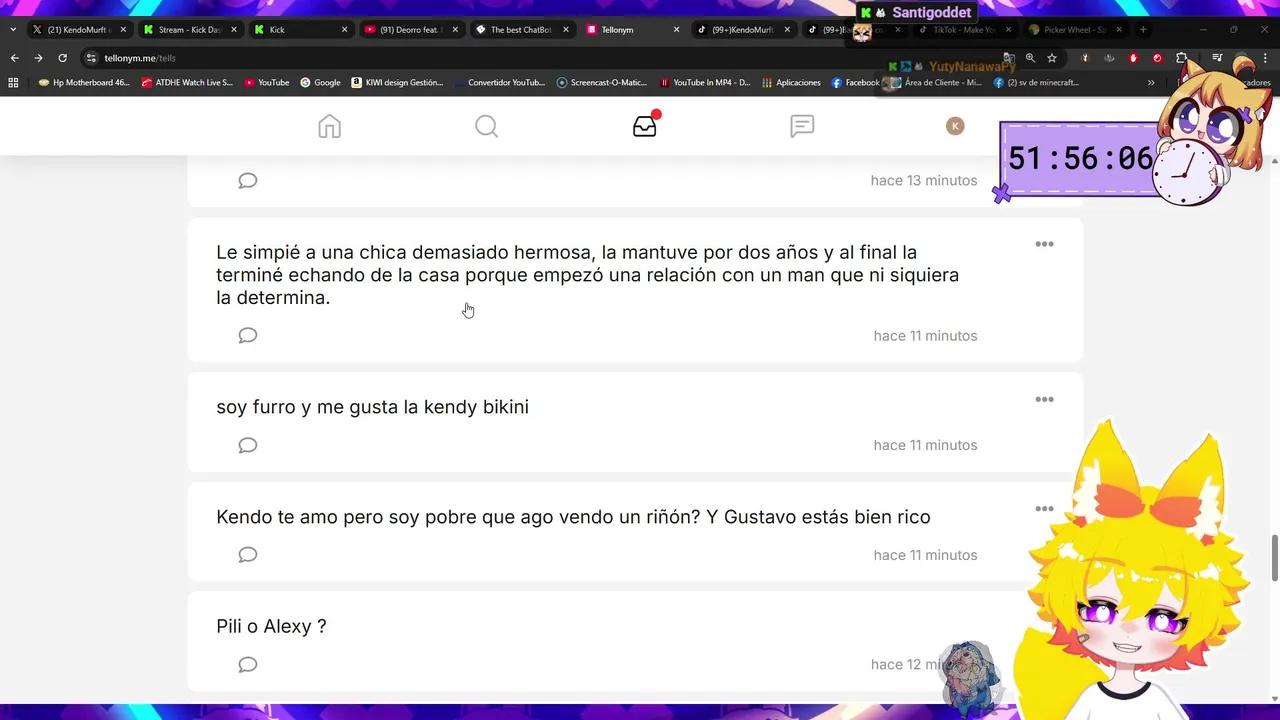Open the Chrome extensions puzzle icon
1280x720 pixels.
coord(1181,58)
